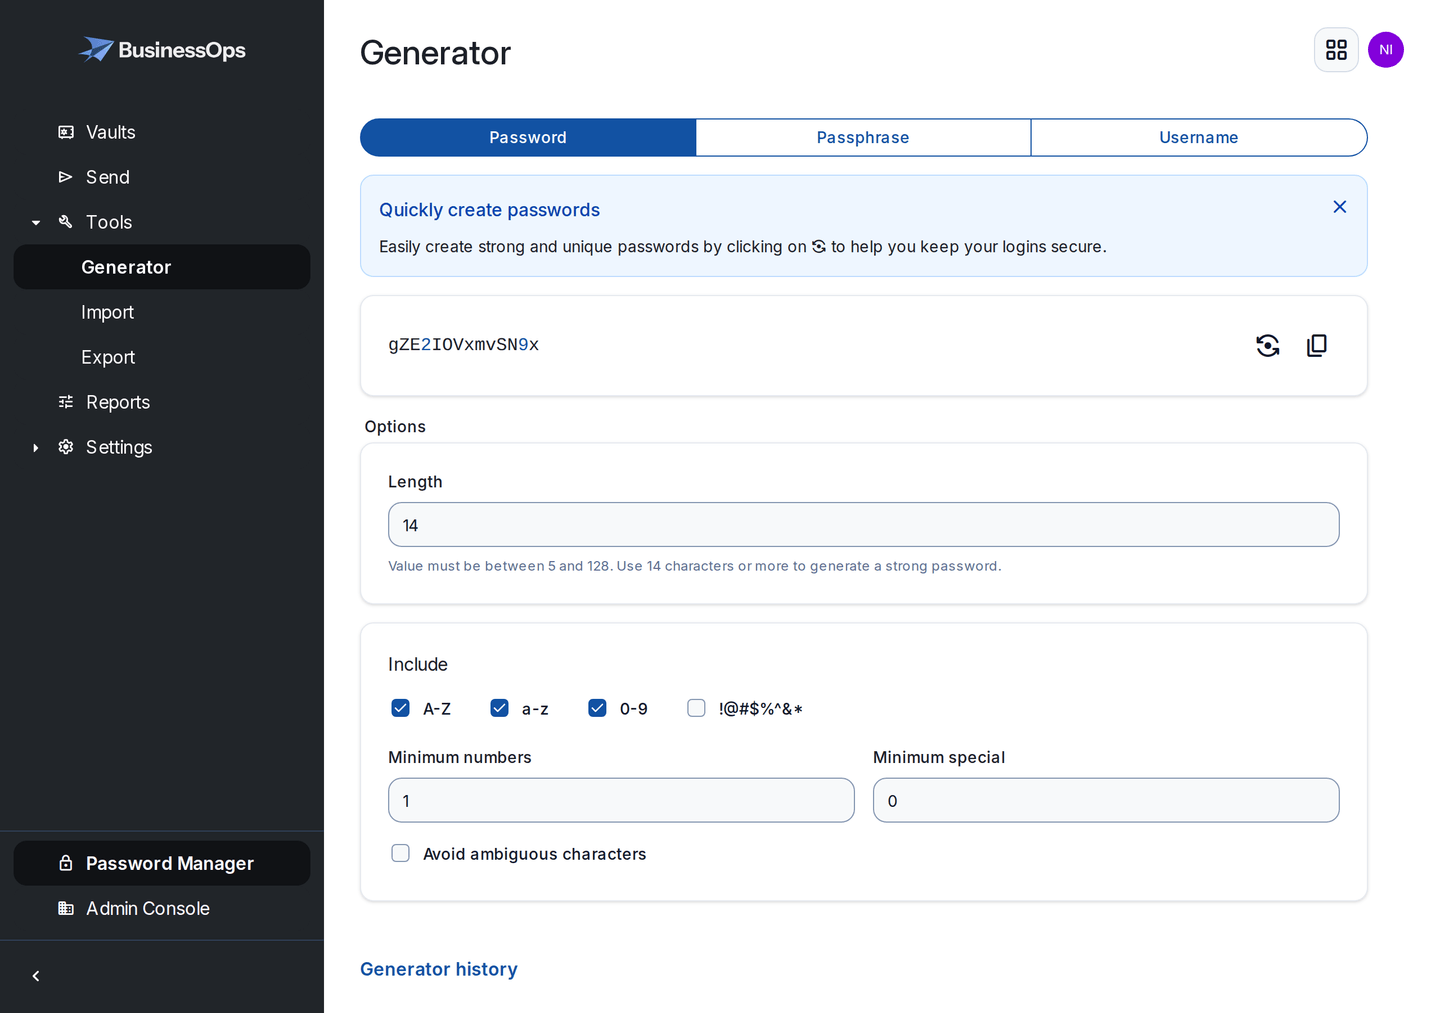Click the length hint text below input
Image resolution: width=1440 pixels, height=1013 pixels.
(694, 566)
